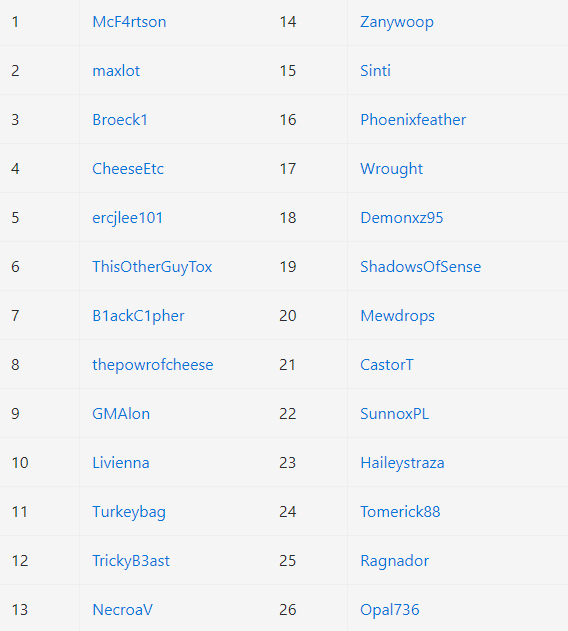Open thepowrofcheese profile
The image size is (568, 631).
(153, 365)
